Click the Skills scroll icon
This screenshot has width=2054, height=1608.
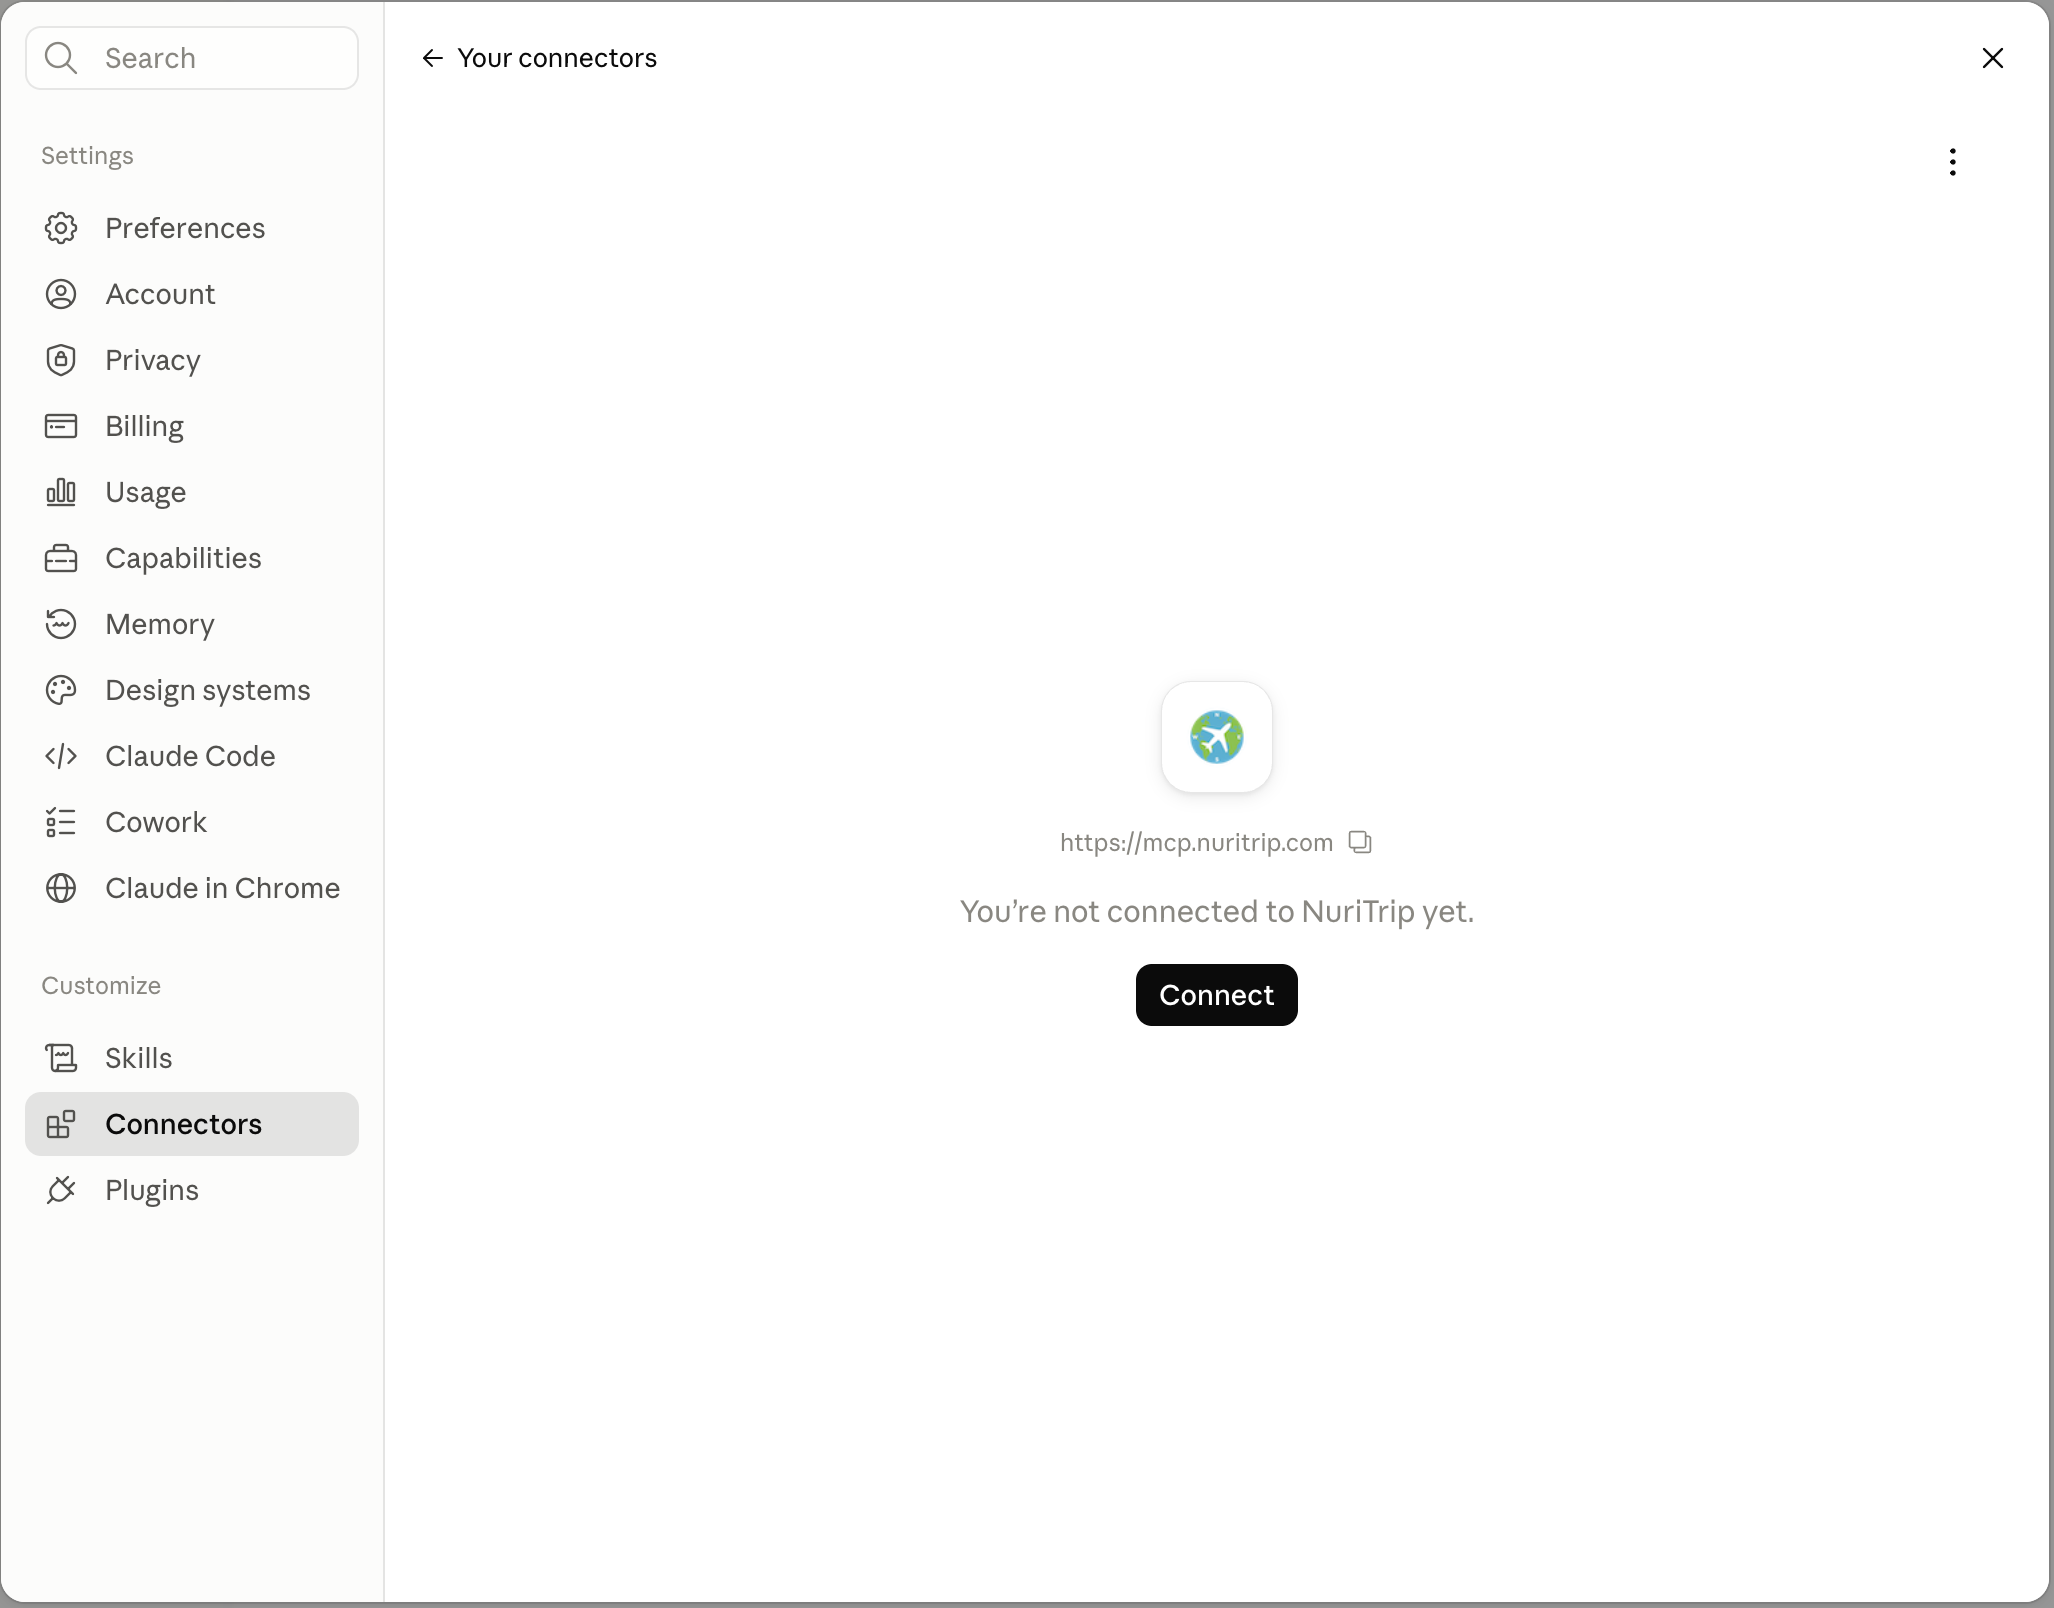61,1058
